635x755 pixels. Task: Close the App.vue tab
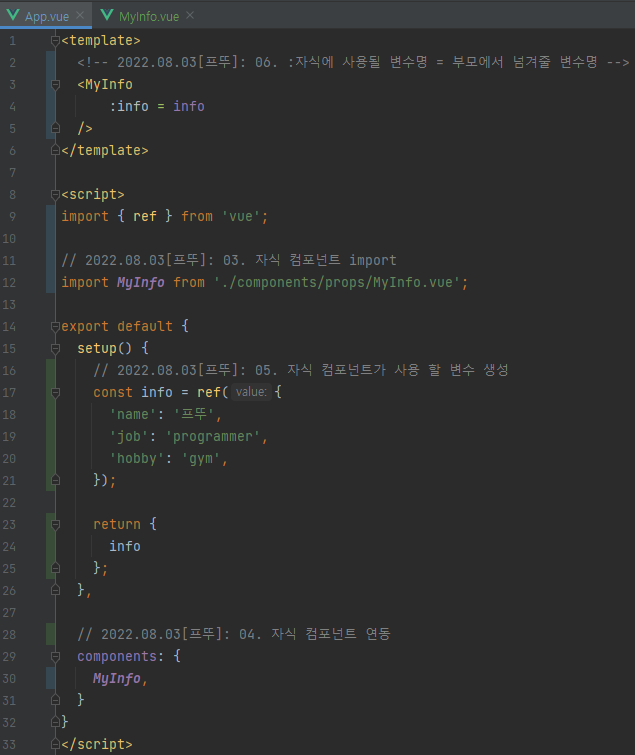coord(80,15)
